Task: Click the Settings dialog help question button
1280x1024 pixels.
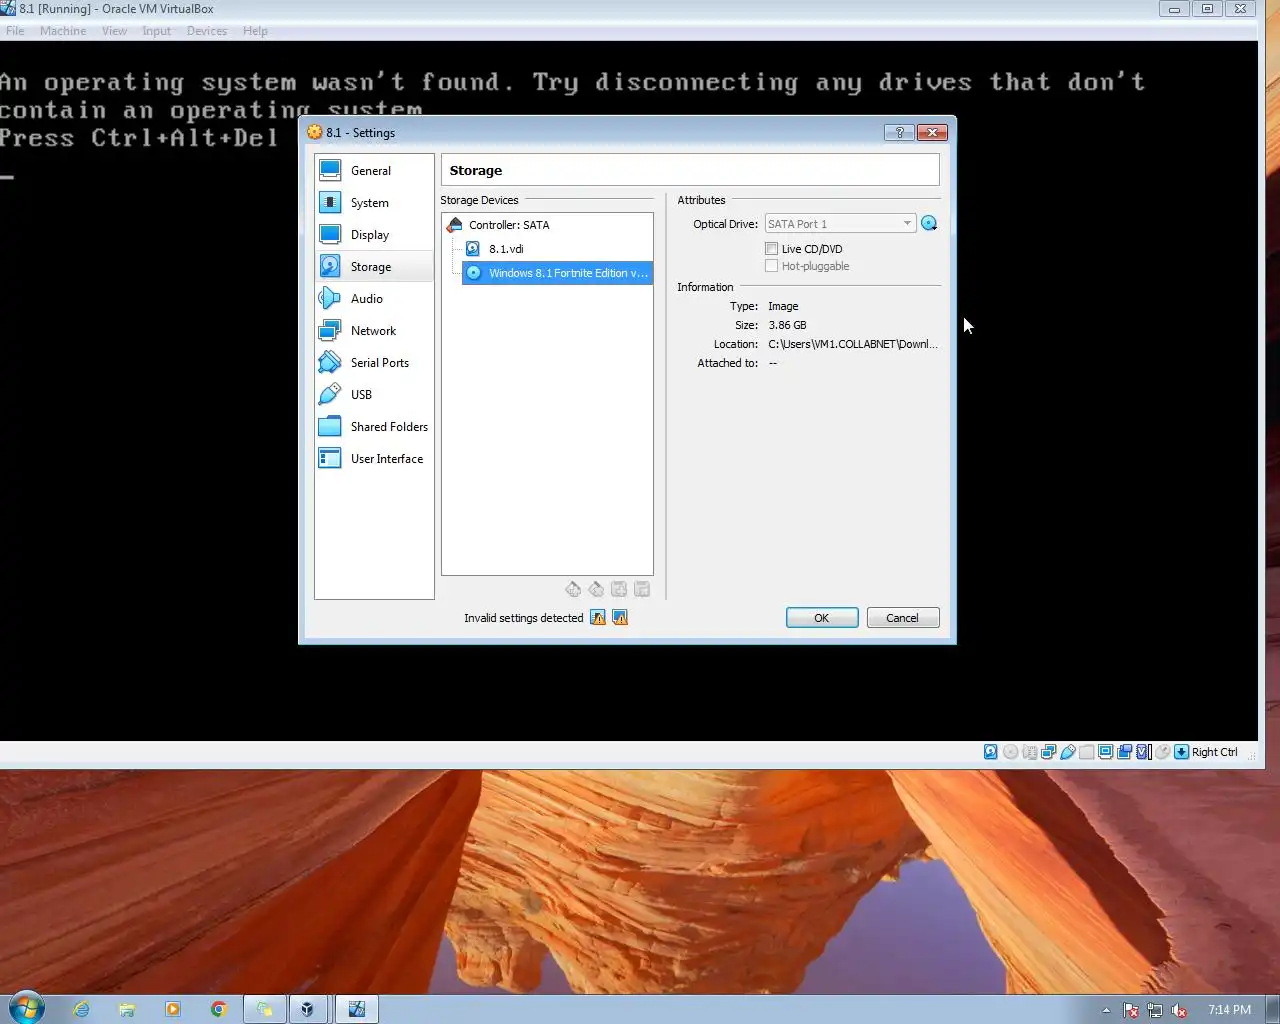Action: [899, 132]
